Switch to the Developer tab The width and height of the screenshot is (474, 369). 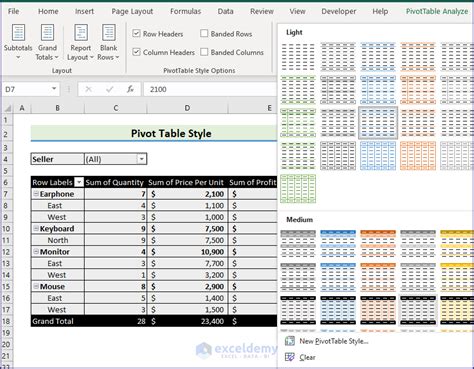(x=339, y=11)
